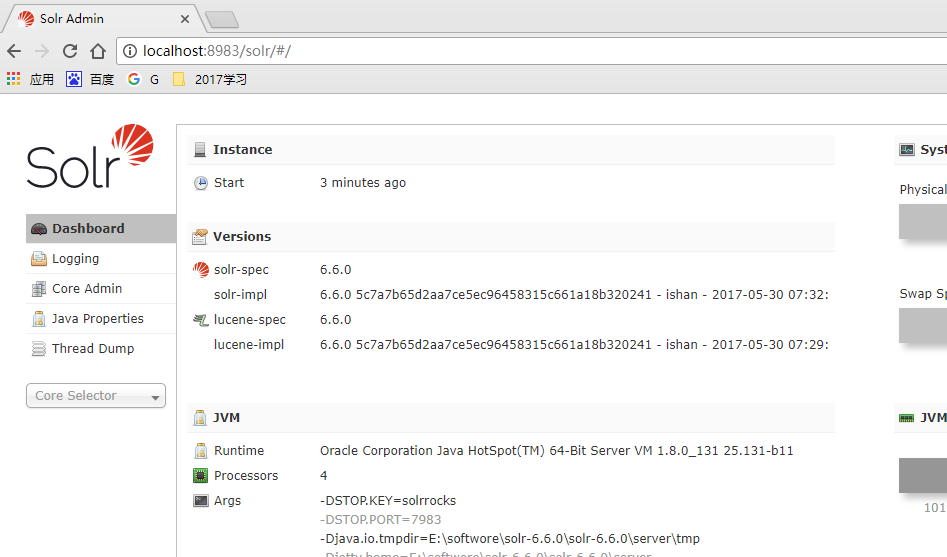Click the address bar URL field
This screenshot has width=947, height=557.
click(x=500, y=51)
